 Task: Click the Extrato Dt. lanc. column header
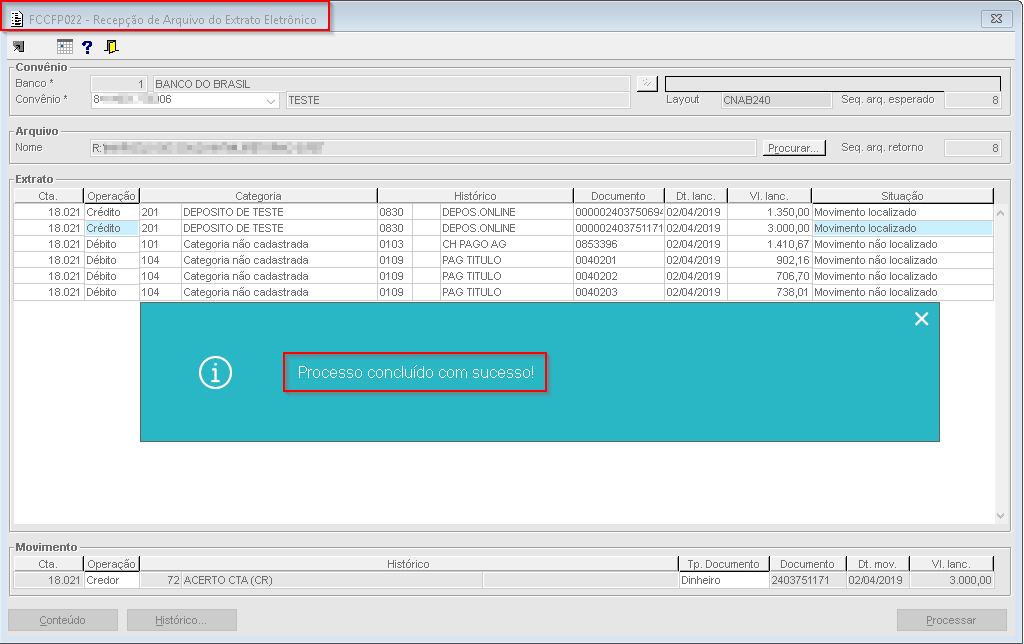pos(696,196)
